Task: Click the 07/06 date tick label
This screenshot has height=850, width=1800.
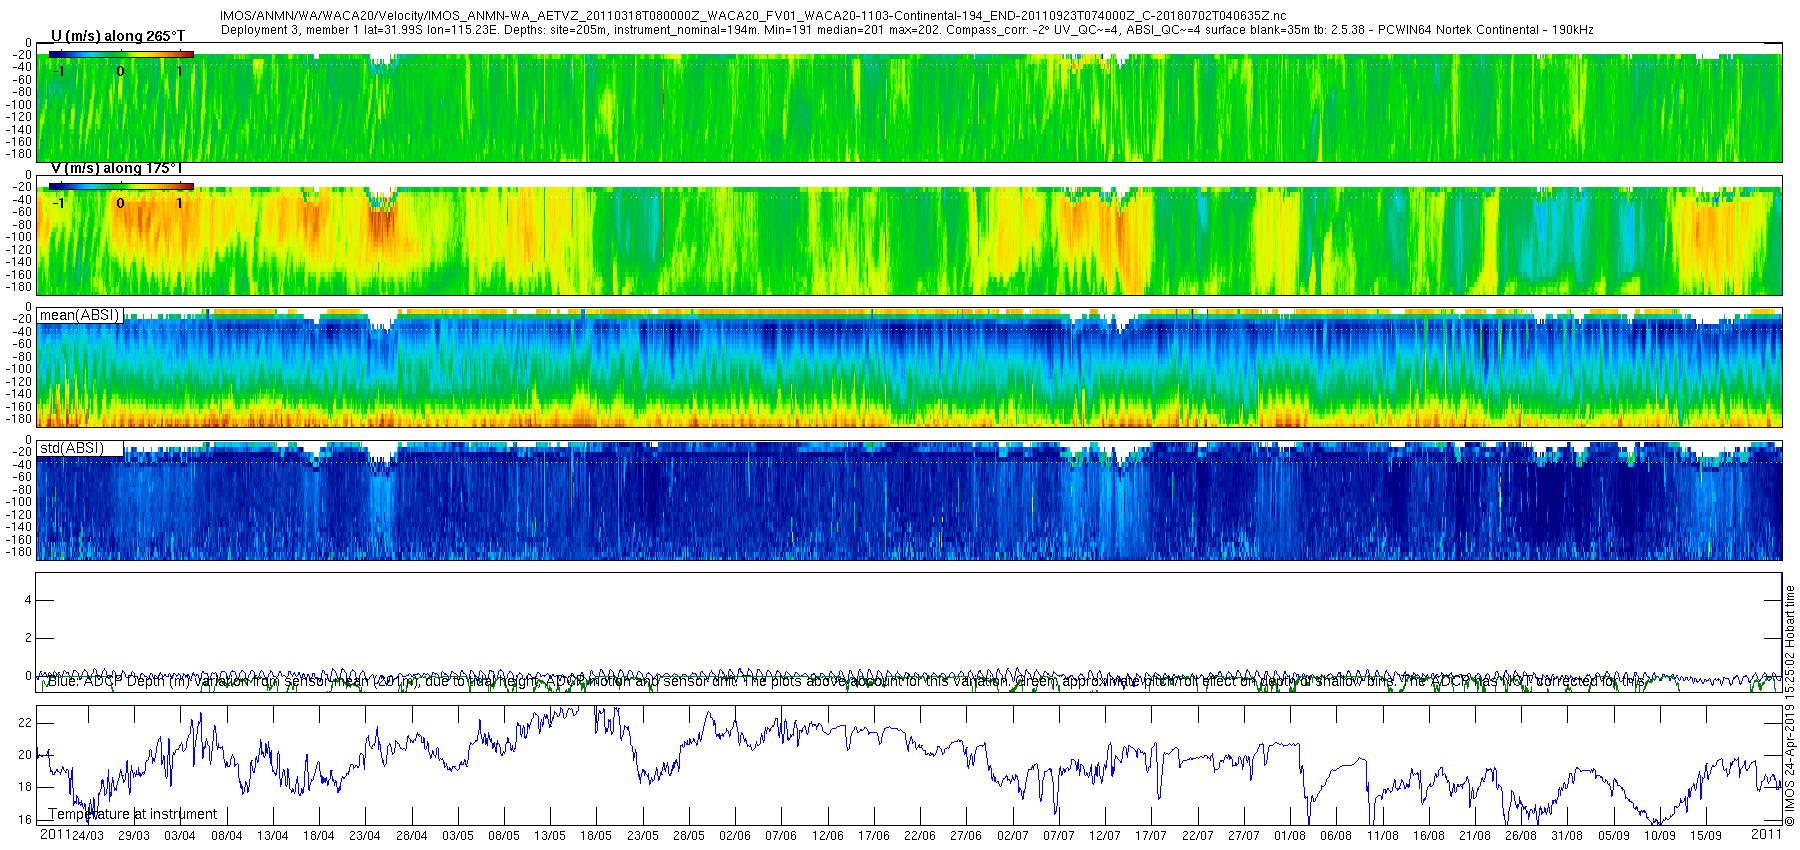Action: [x=781, y=836]
